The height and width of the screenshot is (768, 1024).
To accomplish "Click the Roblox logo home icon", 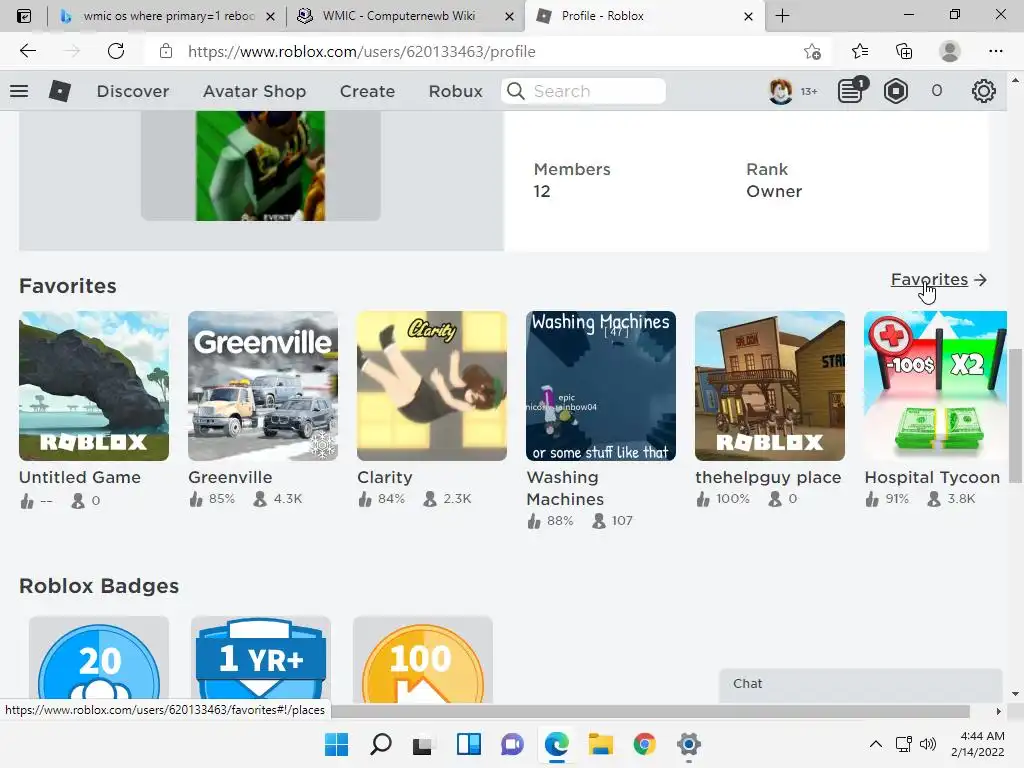I will pyautogui.click(x=59, y=91).
